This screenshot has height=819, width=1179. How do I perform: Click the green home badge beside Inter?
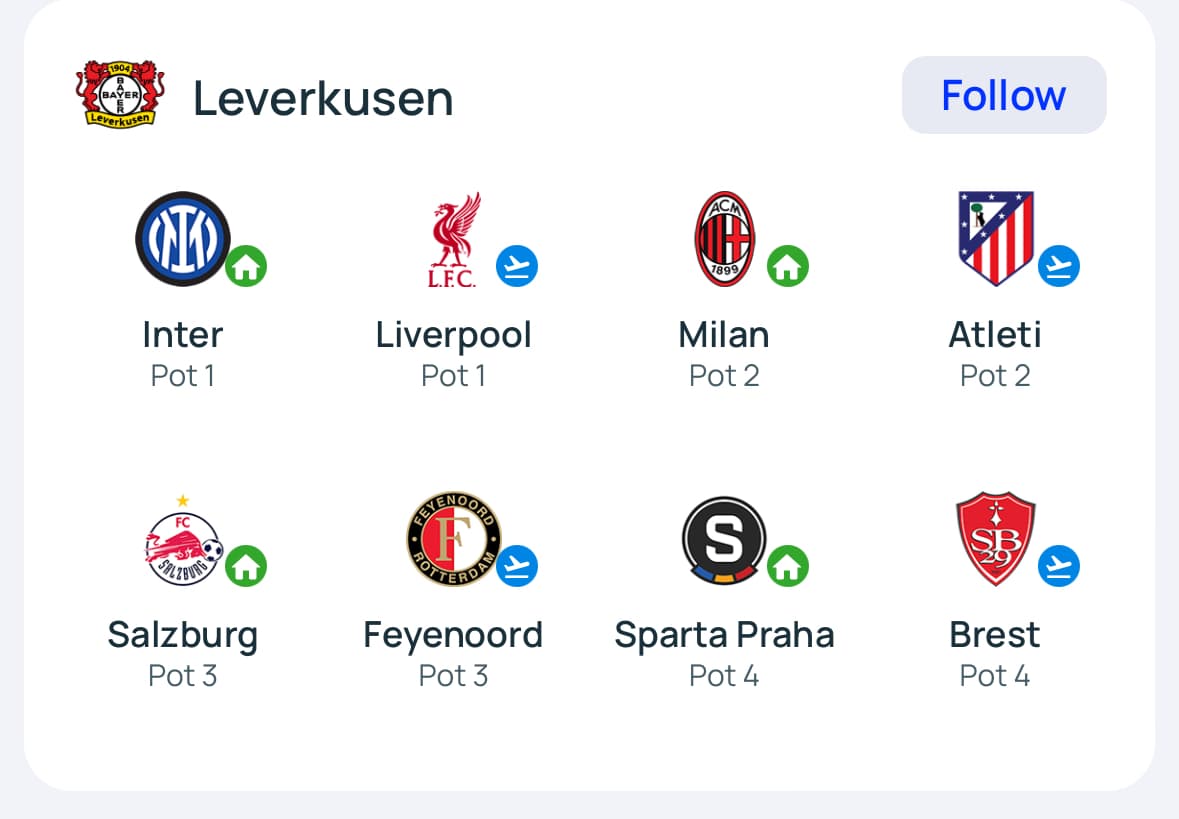246,266
